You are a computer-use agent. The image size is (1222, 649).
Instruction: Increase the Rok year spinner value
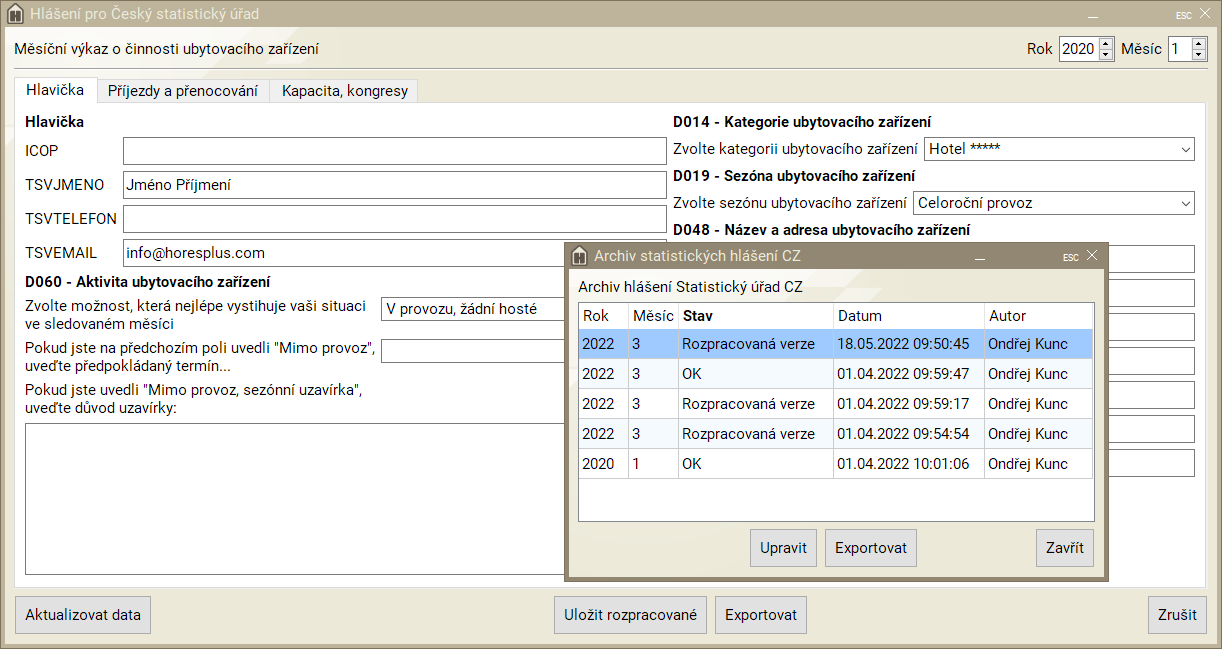[x=1105, y=44]
